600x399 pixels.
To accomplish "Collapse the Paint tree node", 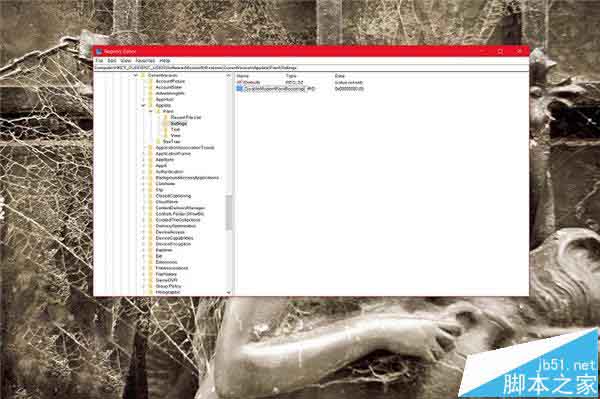I will coord(151,111).
